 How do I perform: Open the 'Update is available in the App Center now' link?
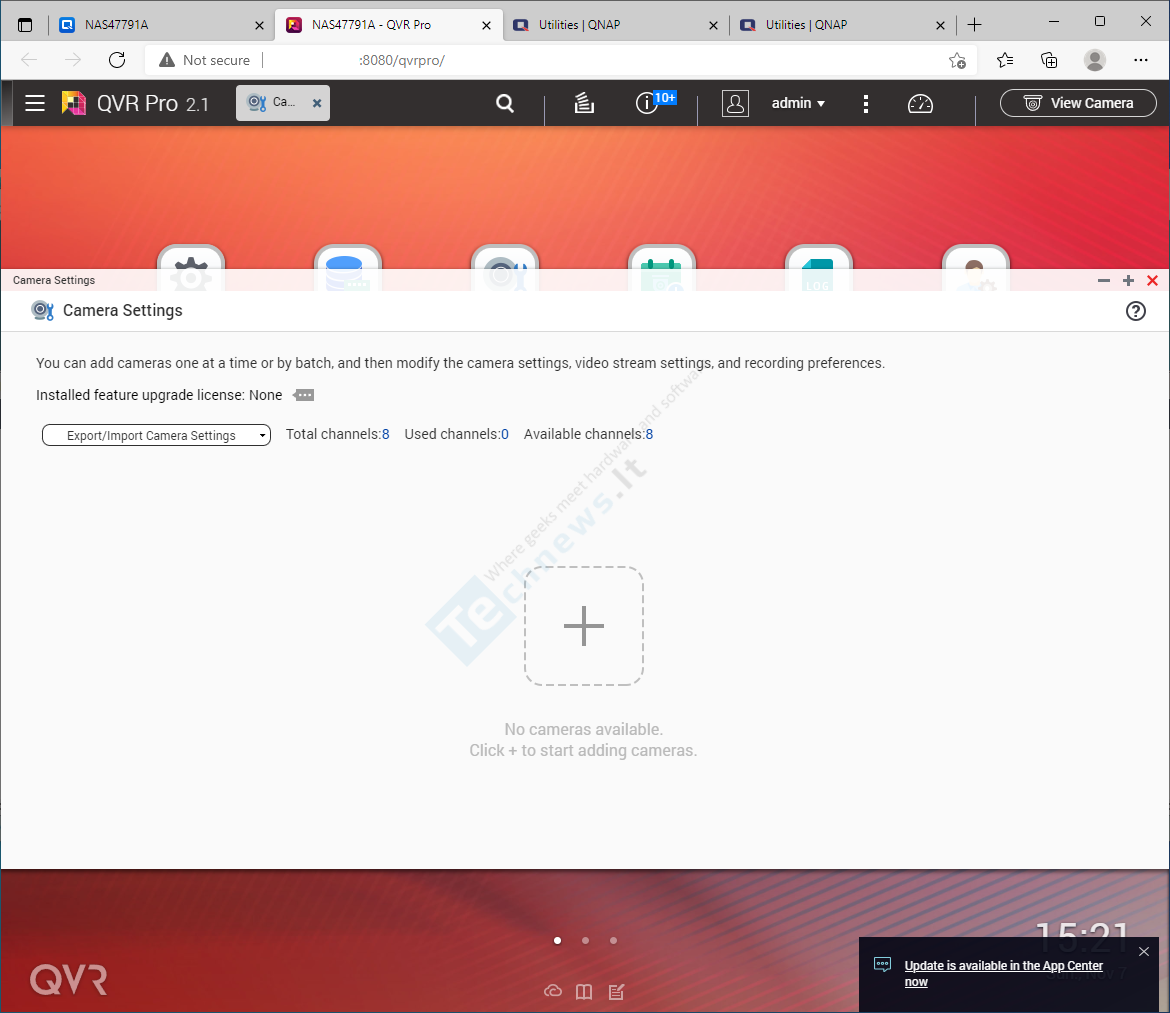click(x=1003, y=973)
